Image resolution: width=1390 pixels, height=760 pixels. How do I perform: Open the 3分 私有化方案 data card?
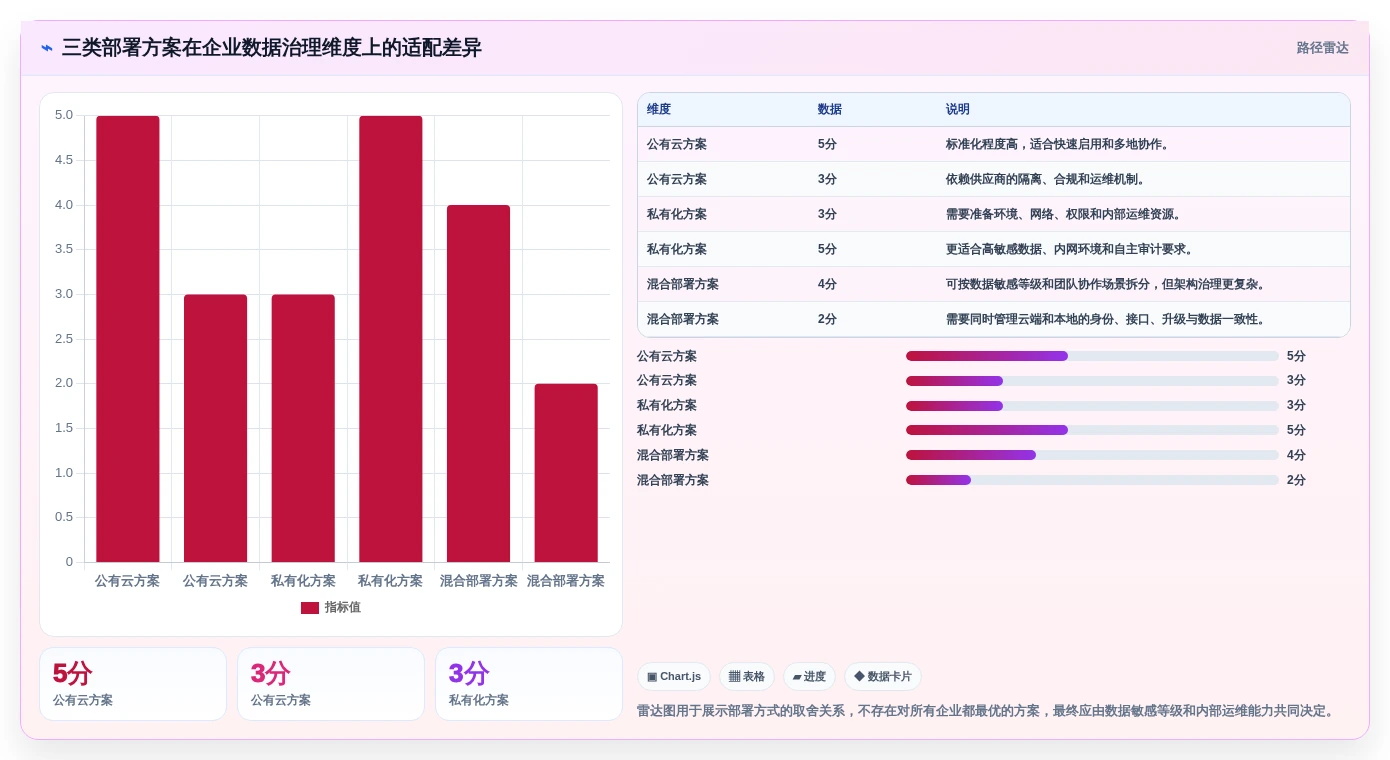pyautogui.click(x=529, y=684)
